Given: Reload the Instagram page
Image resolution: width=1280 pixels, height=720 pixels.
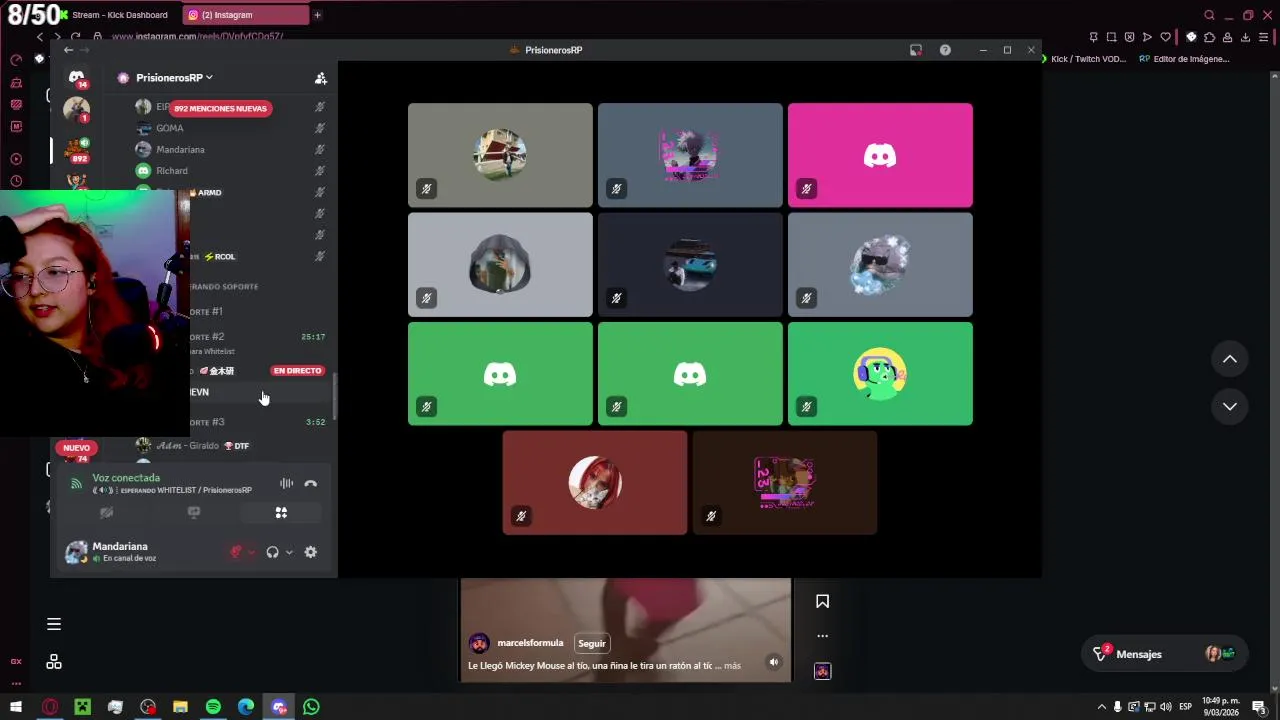Looking at the screenshot, I should (x=75, y=37).
